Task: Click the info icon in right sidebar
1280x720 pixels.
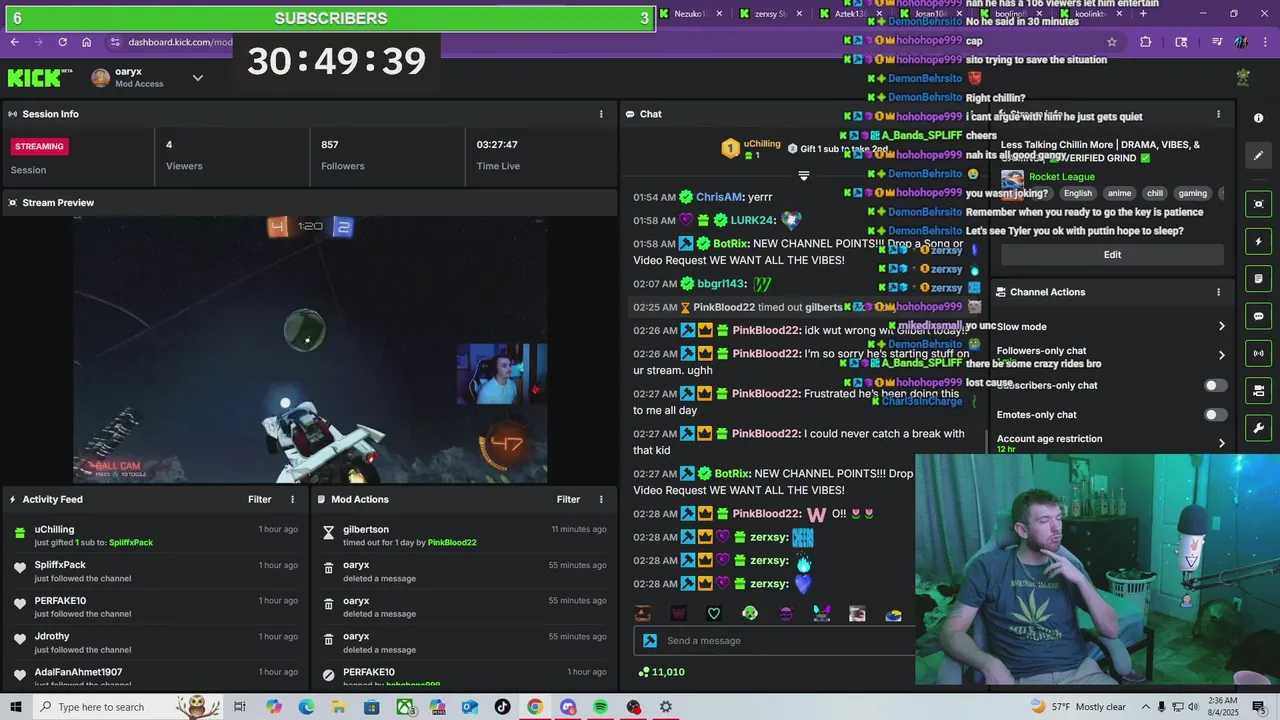Action: (x=1258, y=118)
